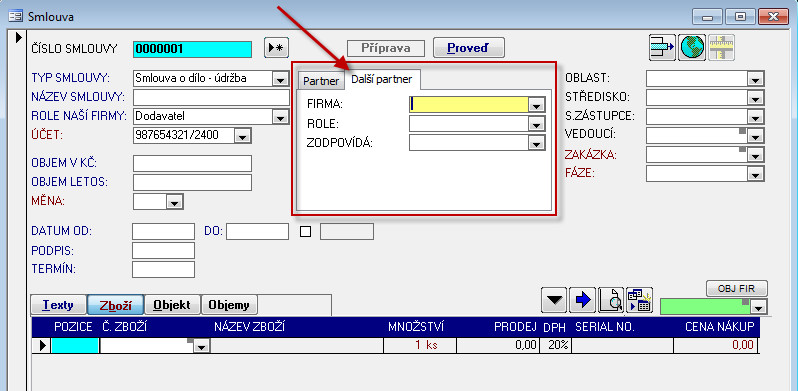Minimize the Smlouva window
Viewport: 798px width, 391px height.
pyautogui.click(x=707, y=16)
